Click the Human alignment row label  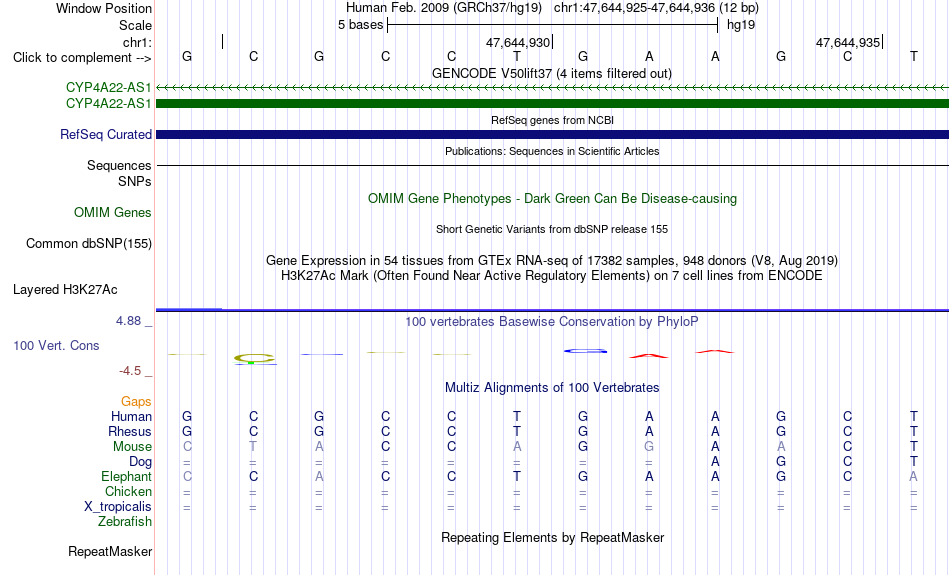point(131,416)
